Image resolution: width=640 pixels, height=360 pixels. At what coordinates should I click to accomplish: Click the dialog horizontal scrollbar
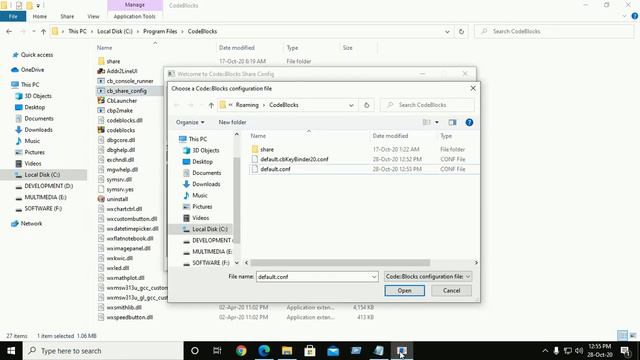(x=340, y=262)
